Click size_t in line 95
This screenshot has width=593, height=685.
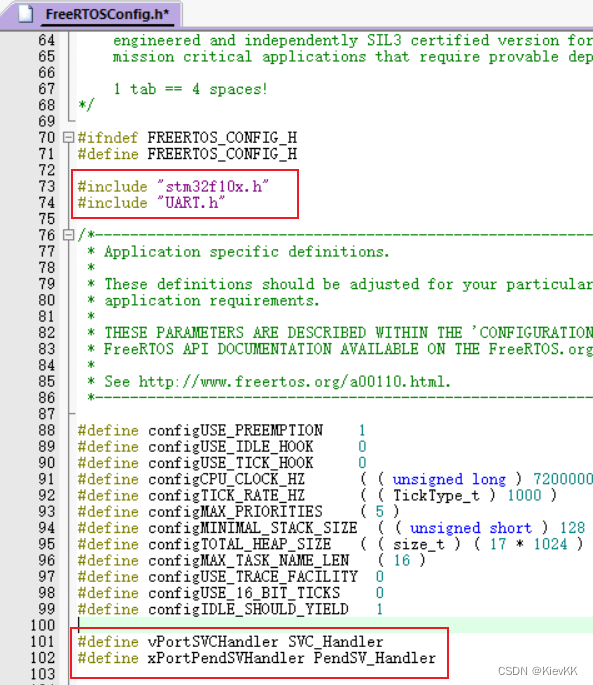(419, 544)
